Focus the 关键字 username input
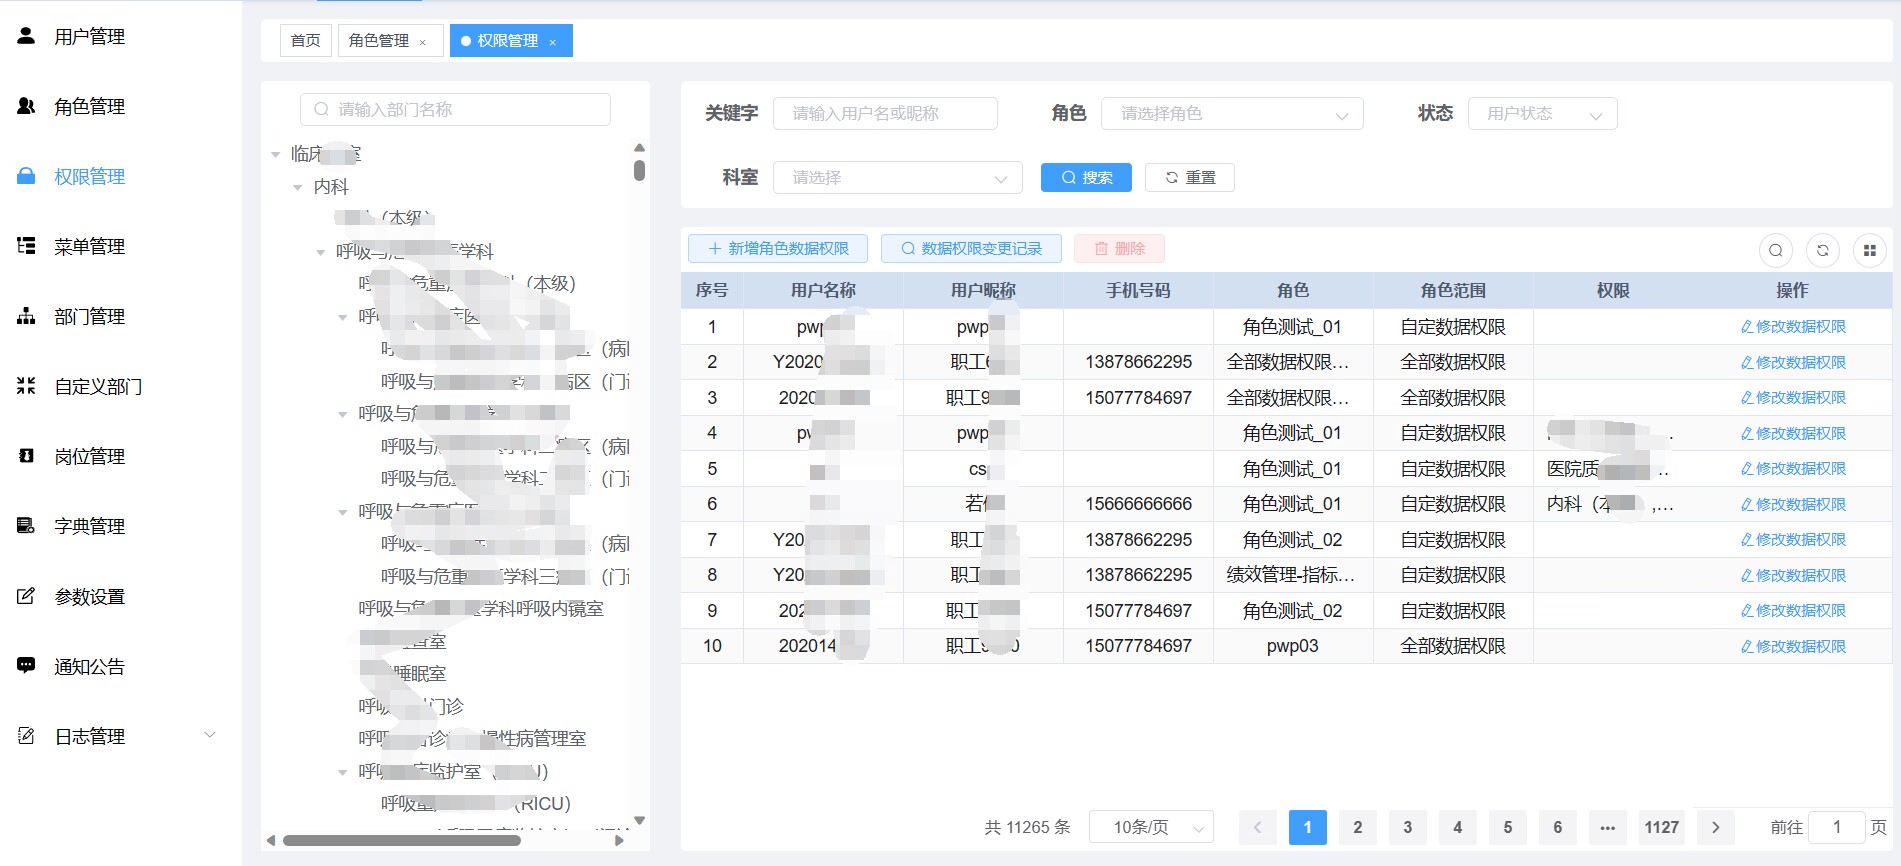This screenshot has width=1901, height=866. [885, 114]
